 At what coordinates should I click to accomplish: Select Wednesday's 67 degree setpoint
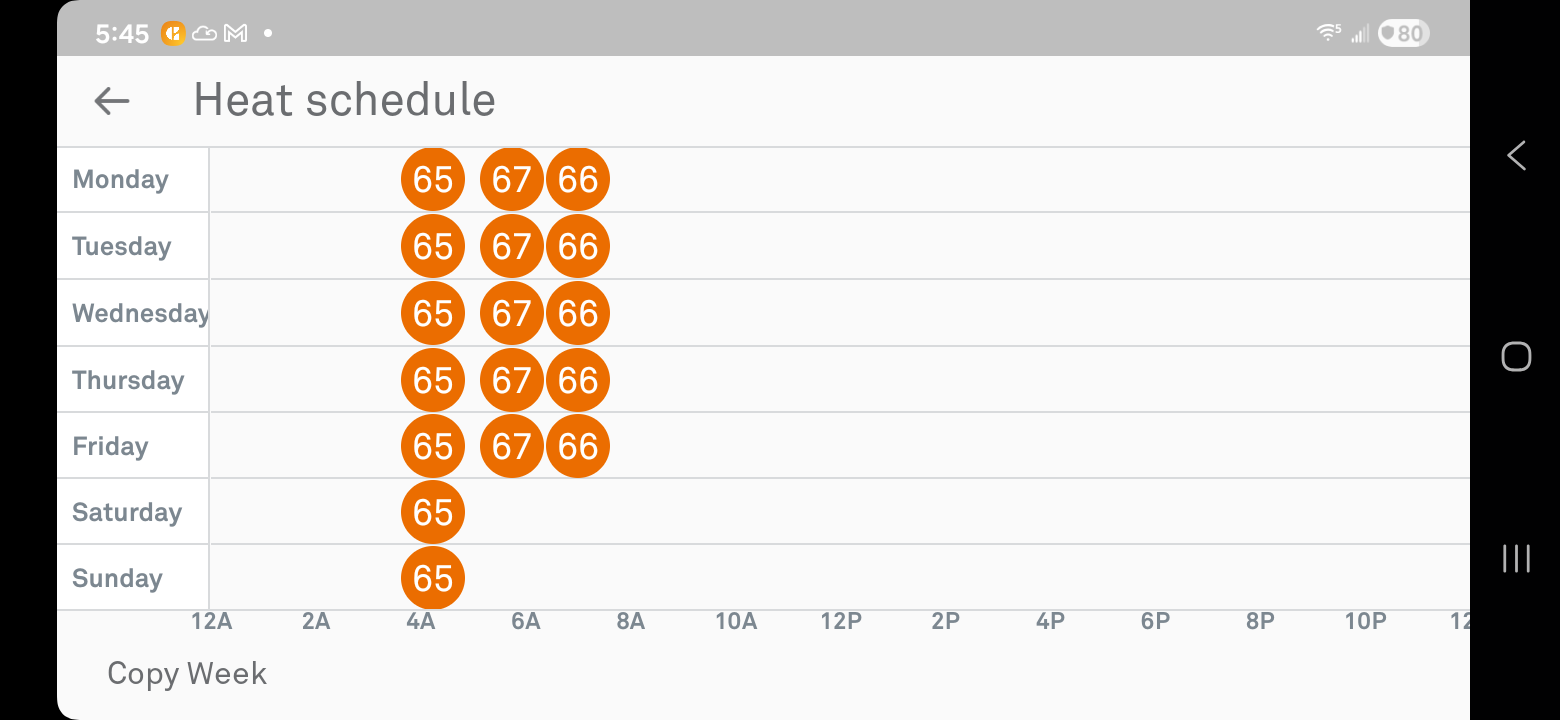pyautogui.click(x=512, y=313)
